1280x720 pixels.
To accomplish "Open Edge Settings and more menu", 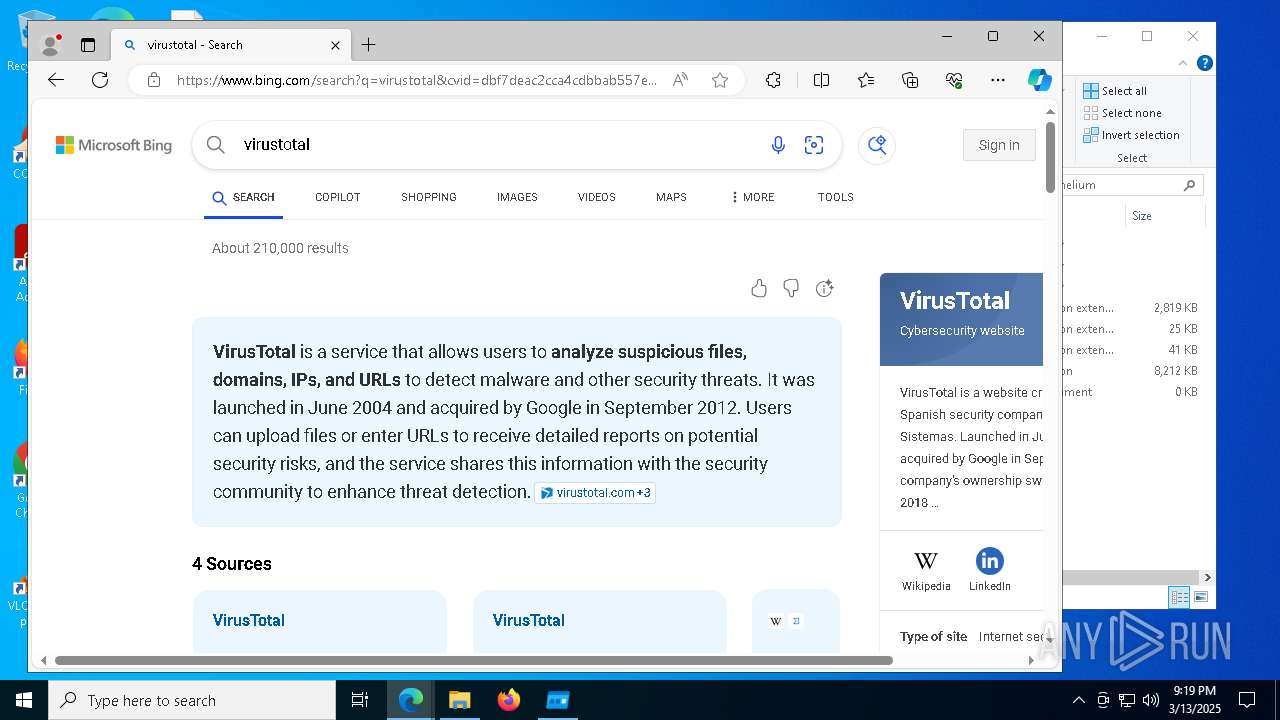I will click(x=997, y=80).
